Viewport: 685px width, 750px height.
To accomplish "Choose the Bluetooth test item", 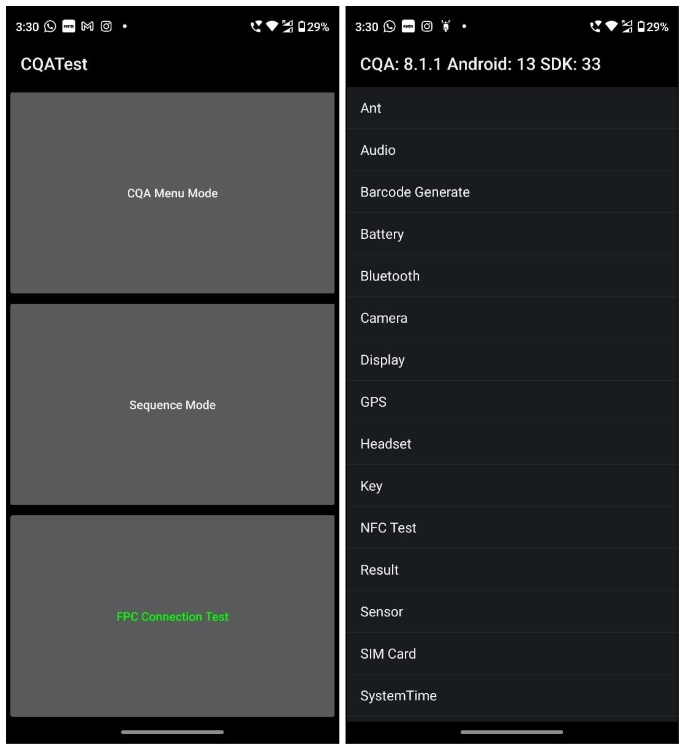I will tap(512, 276).
